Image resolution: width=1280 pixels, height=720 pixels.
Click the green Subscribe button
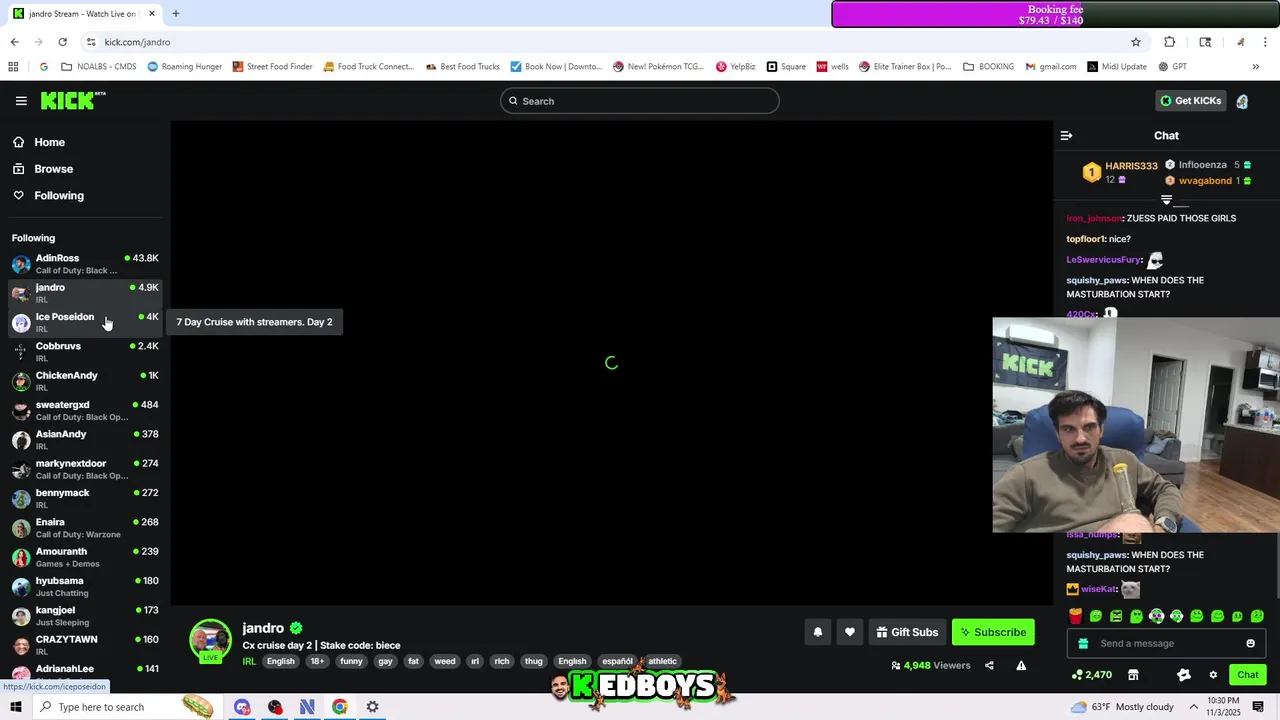point(993,632)
